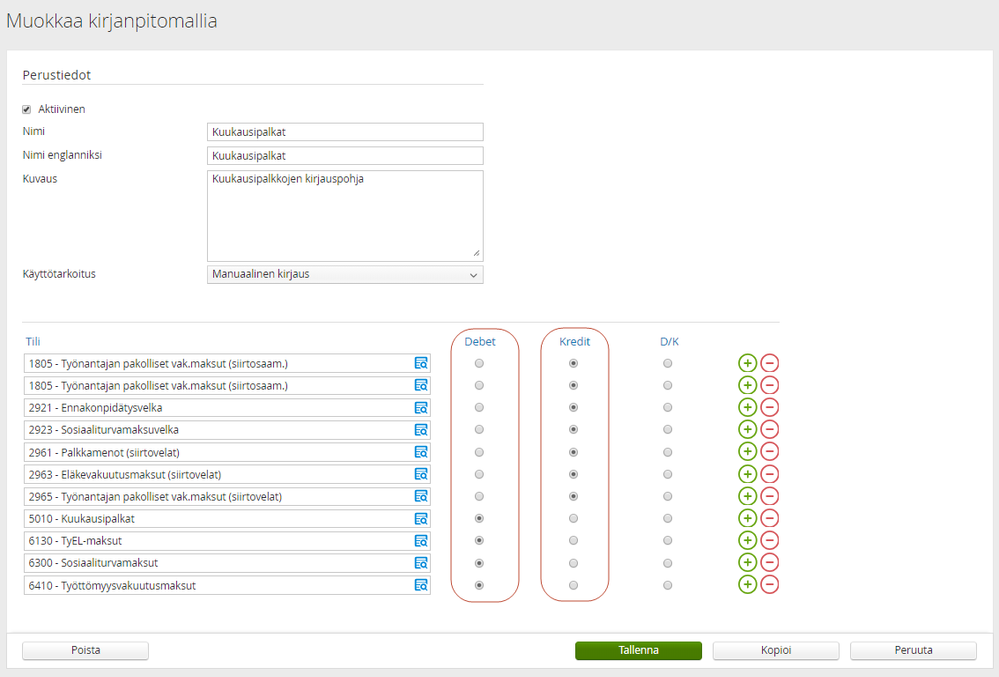Click the Nimi englanniksi input field
This screenshot has height=677, width=999.
(x=345, y=156)
